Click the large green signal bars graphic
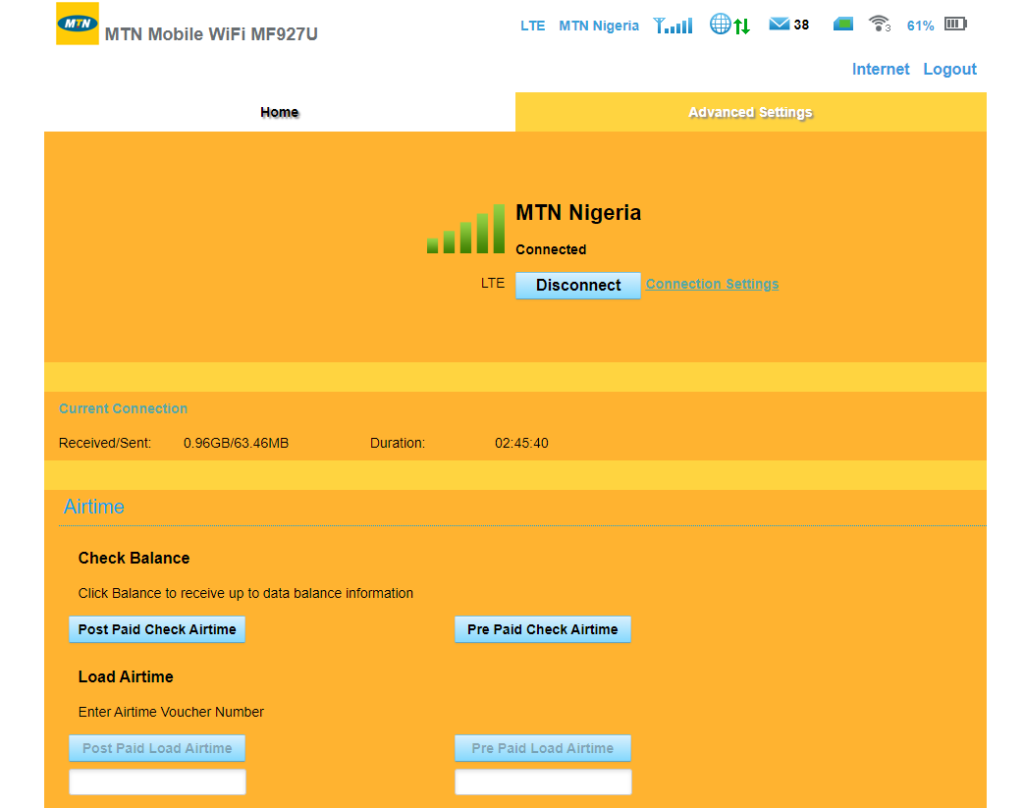 click(466, 229)
